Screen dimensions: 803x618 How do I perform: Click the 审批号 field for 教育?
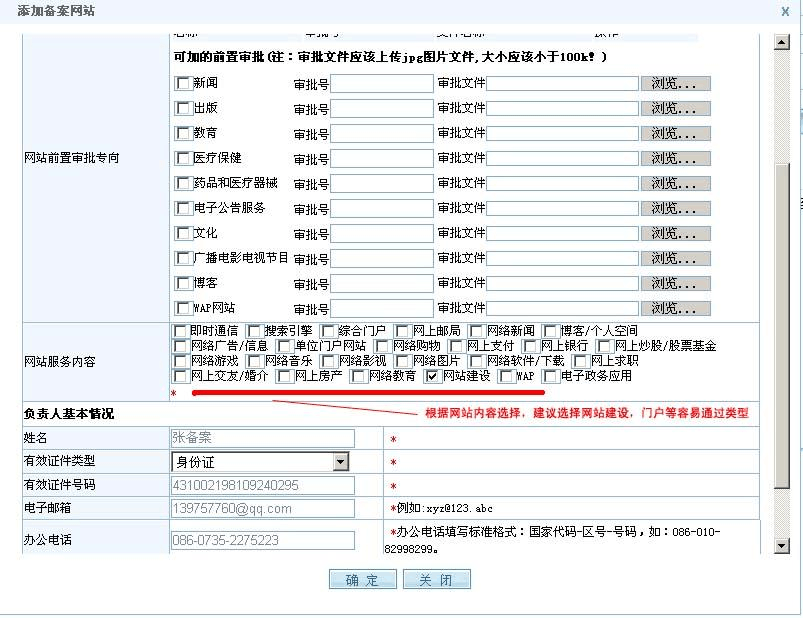[x=382, y=133]
